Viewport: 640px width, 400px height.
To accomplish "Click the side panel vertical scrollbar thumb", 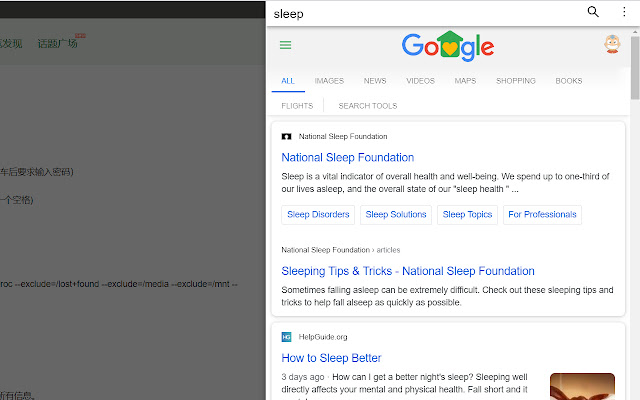I will tap(635, 68).
